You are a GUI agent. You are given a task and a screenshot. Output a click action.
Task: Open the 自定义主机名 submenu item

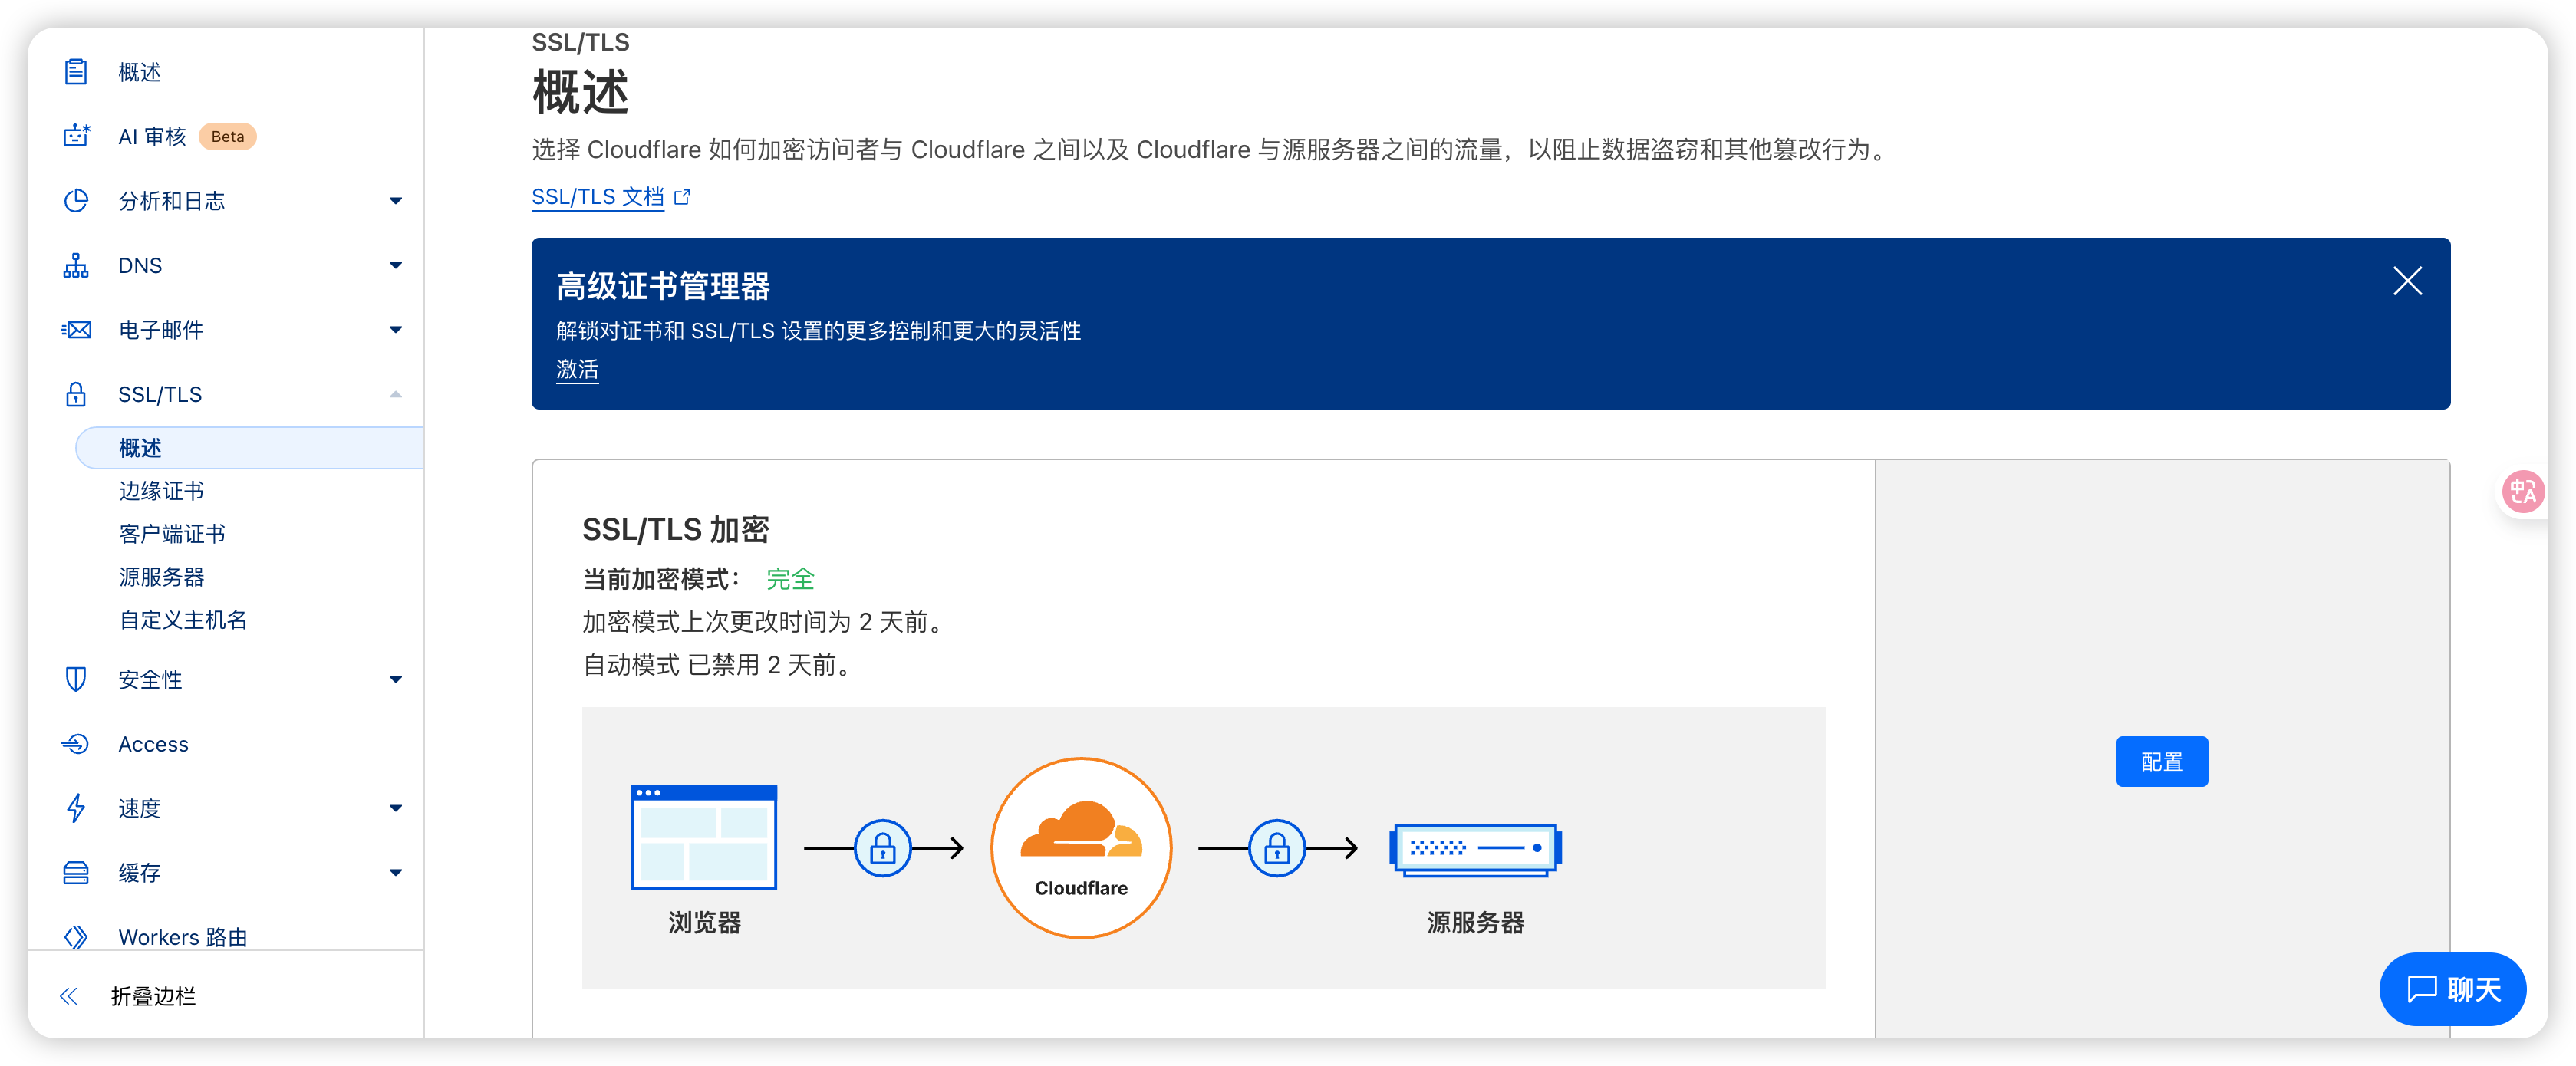pos(183,620)
